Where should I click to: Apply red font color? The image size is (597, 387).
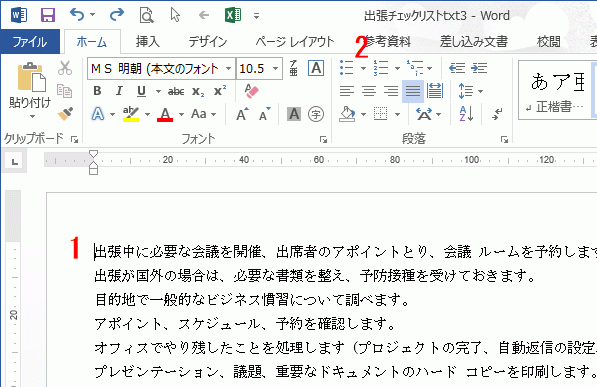(x=165, y=114)
